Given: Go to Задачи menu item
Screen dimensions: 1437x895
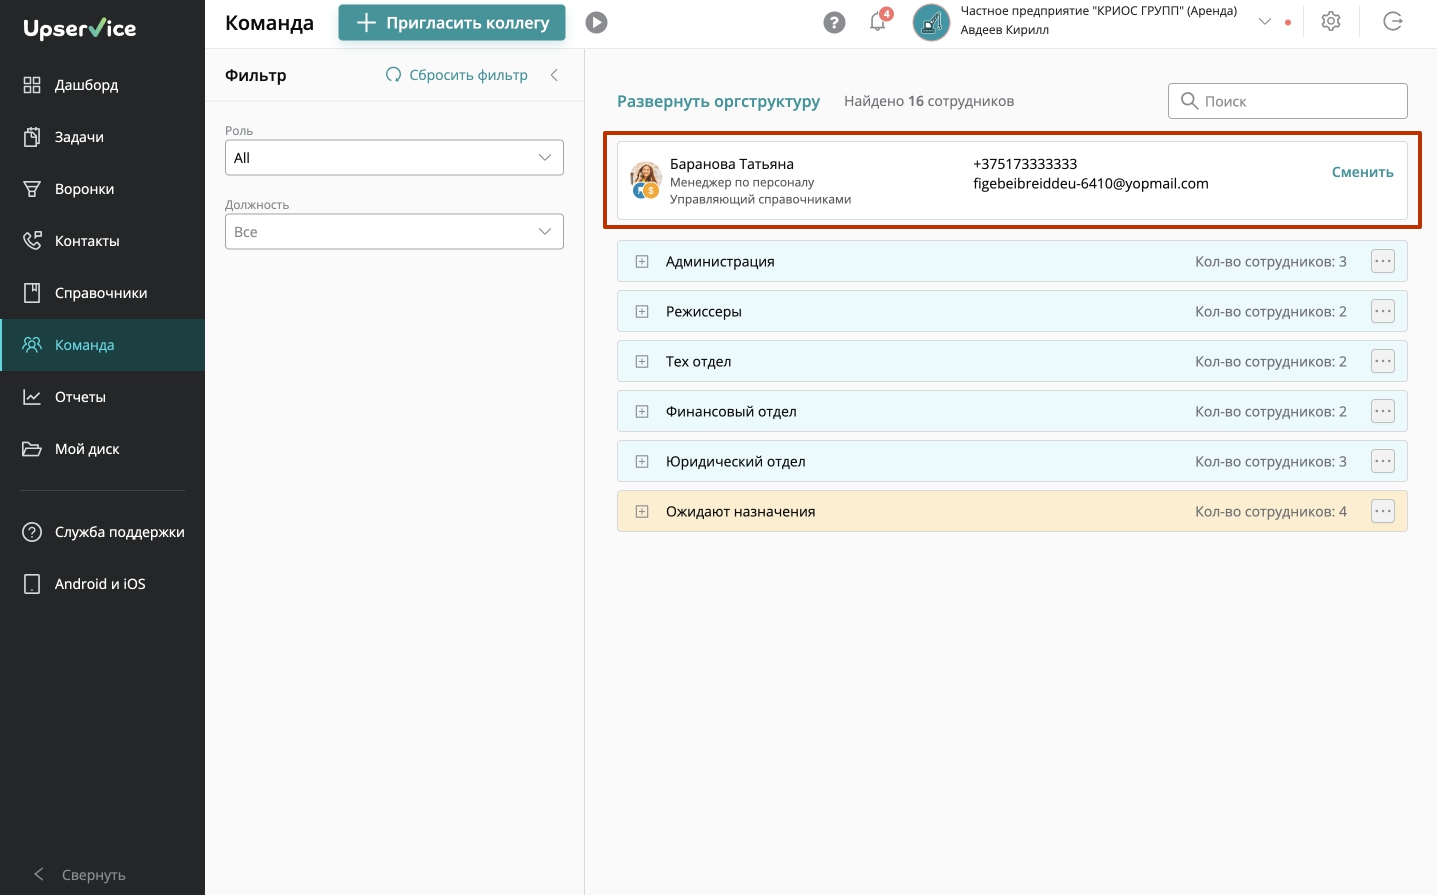Looking at the screenshot, I should pyautogui.click(x=102, y=137).
